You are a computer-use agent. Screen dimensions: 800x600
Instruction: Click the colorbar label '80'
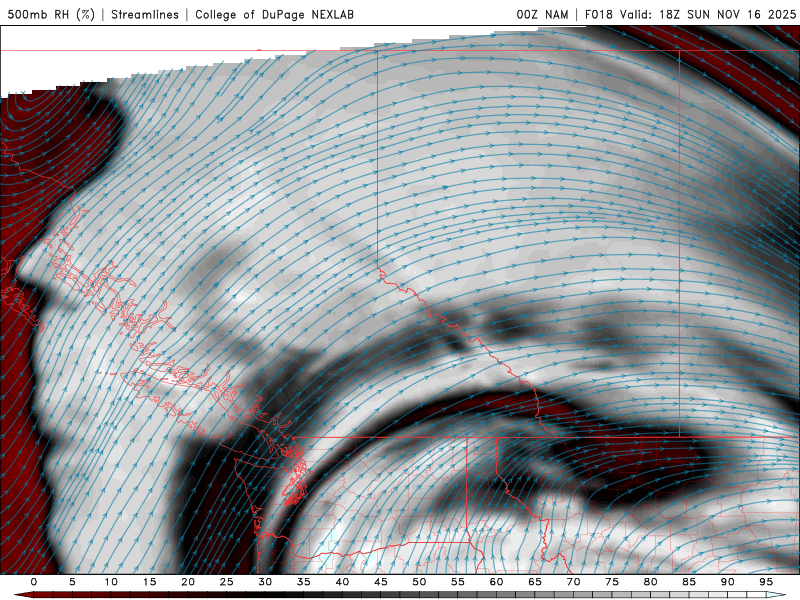[x=650, y=582]
